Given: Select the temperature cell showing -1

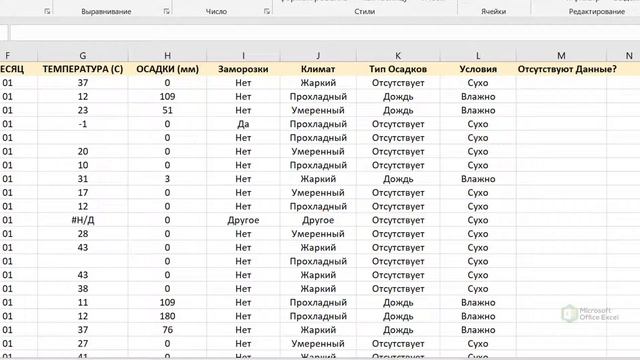Looking at the screenshot, I should (x=83, y=124).
